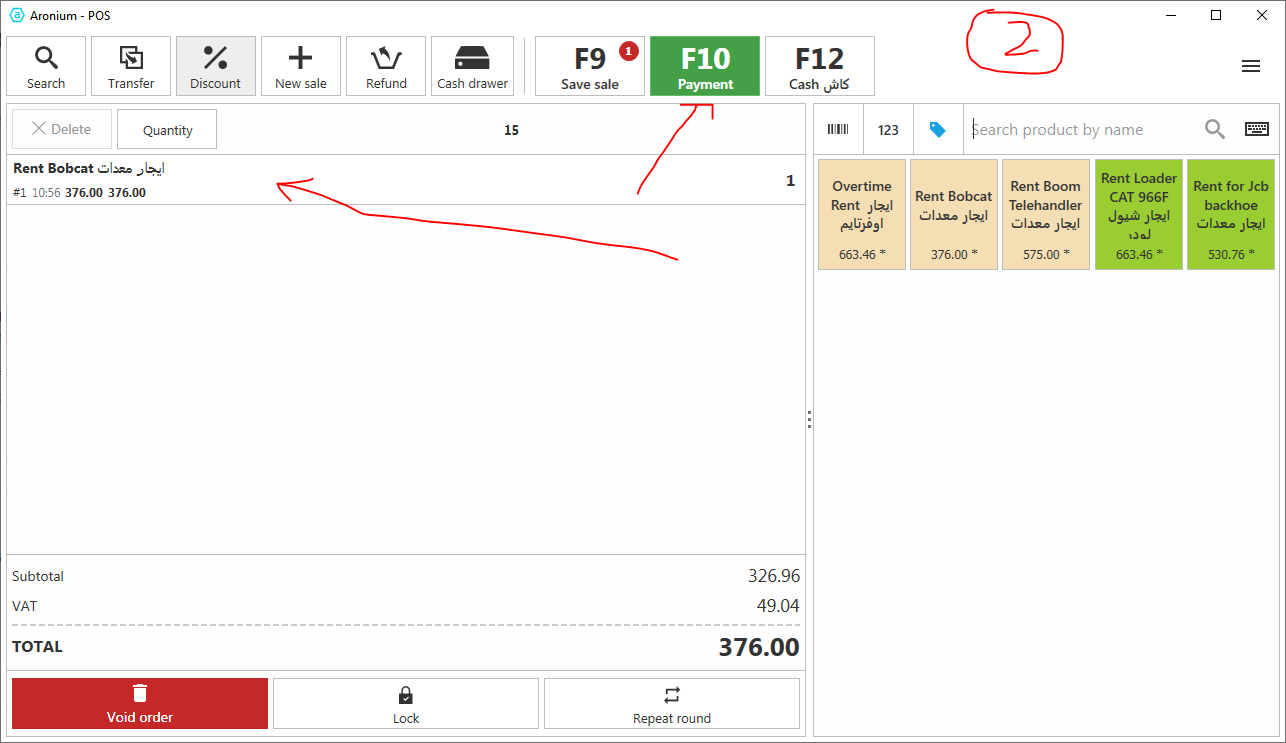Open the hamburger main menu
1286x743 pixels.
[1250, 66]
